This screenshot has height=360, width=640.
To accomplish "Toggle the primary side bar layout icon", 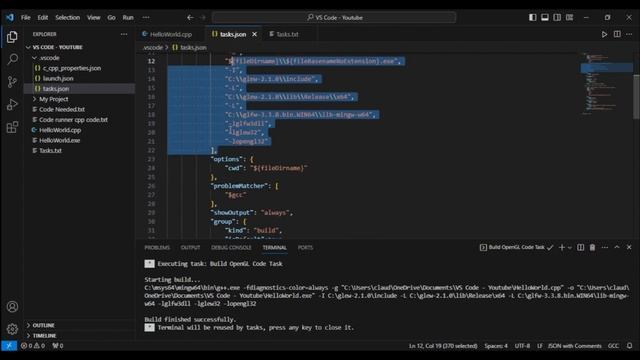I will click(x=533, y=18).
